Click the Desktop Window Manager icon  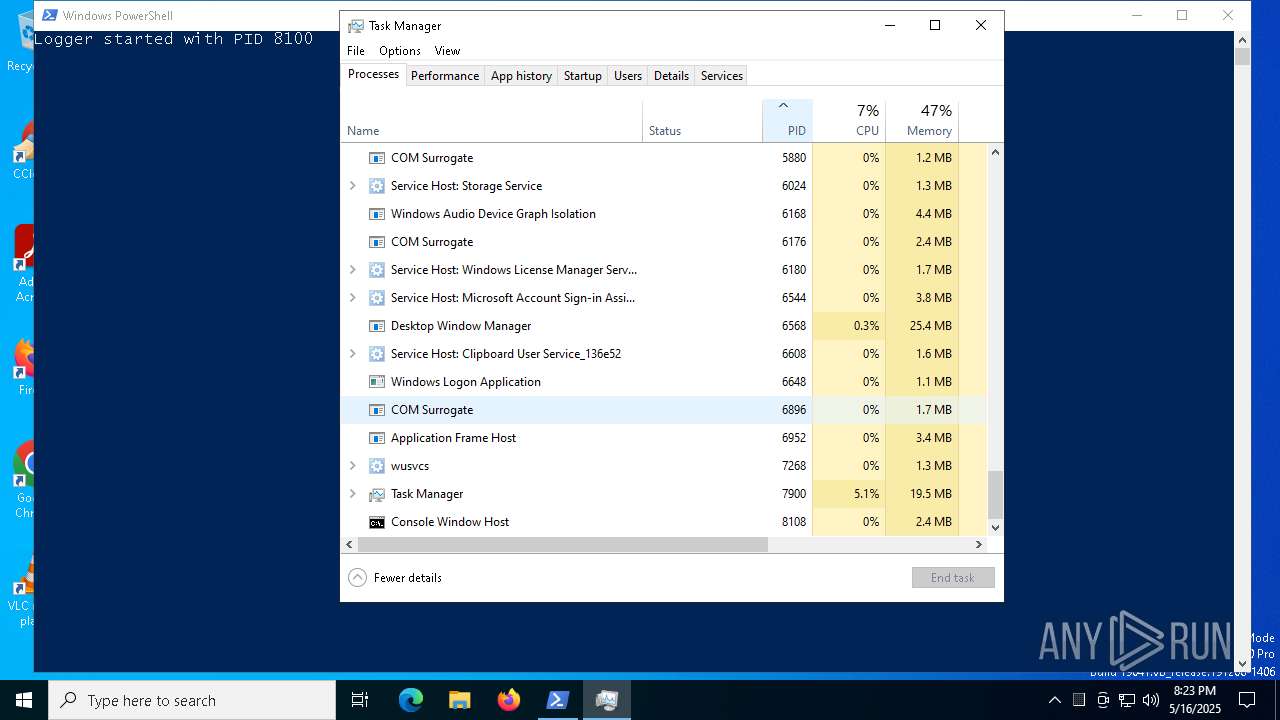point(377,326)
